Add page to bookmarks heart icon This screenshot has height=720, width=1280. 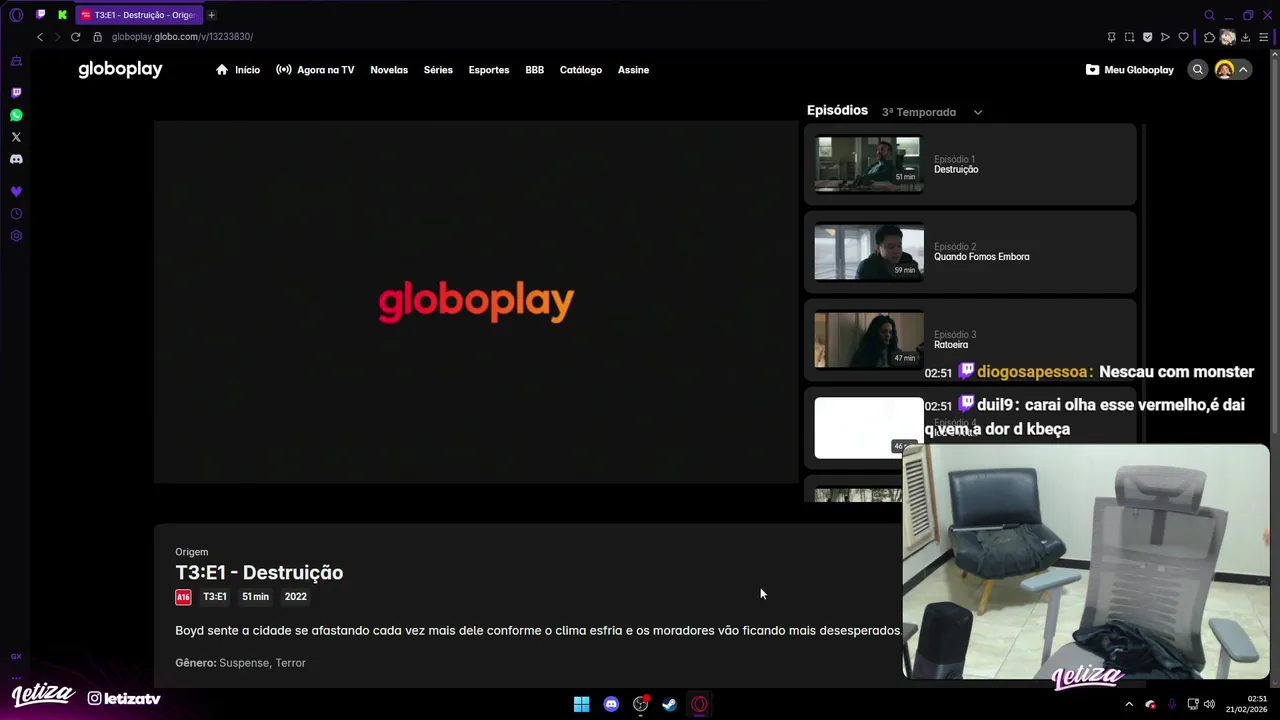1183,37
